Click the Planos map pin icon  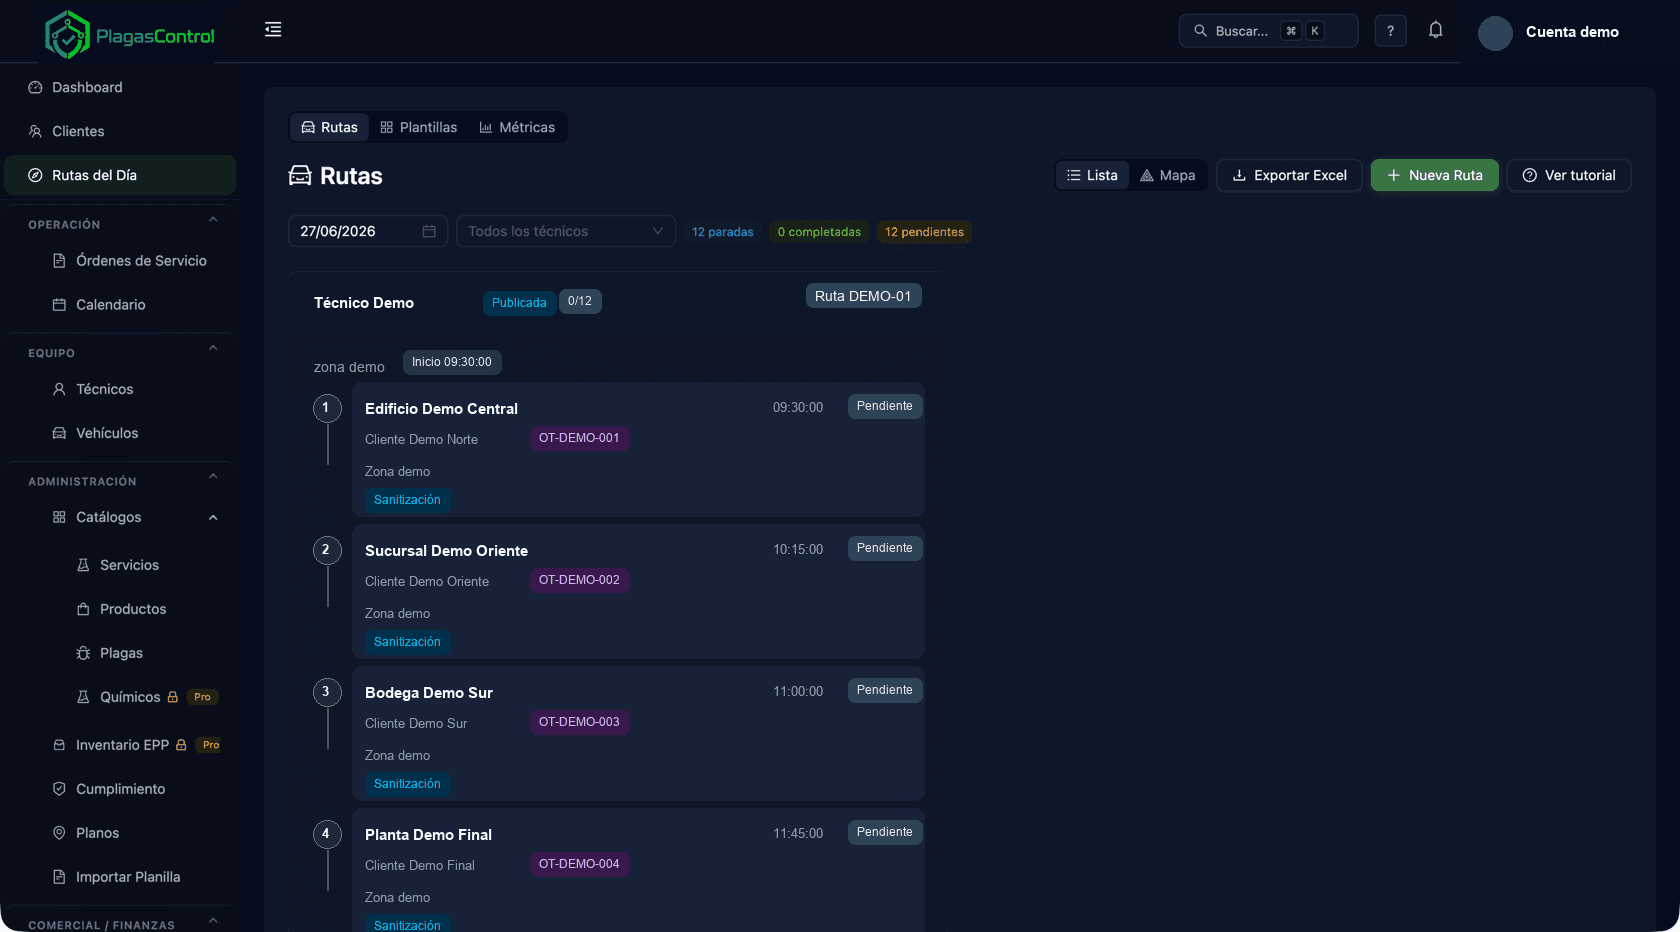point(59,833)
